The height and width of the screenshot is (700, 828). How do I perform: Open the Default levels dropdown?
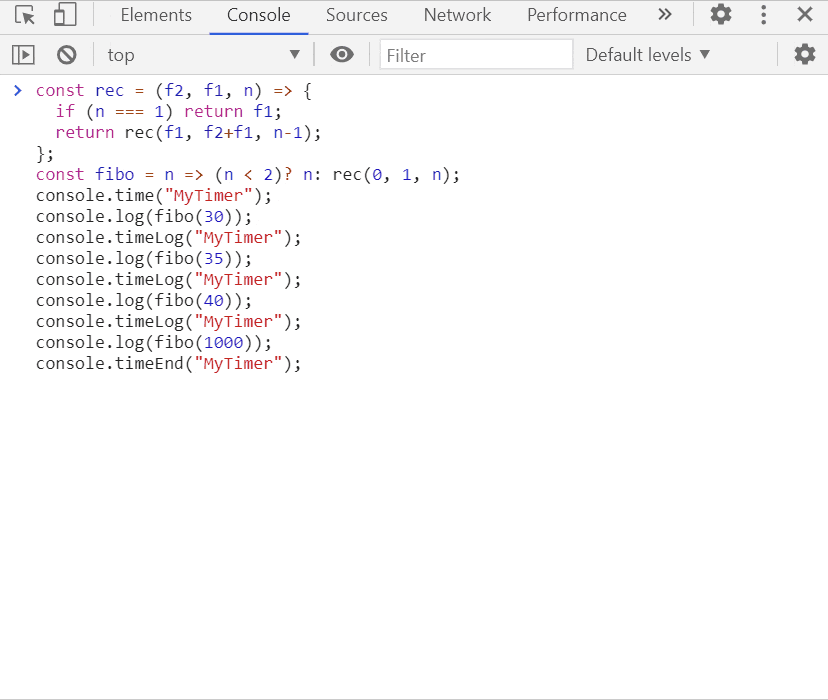click(x=648, y=55)
